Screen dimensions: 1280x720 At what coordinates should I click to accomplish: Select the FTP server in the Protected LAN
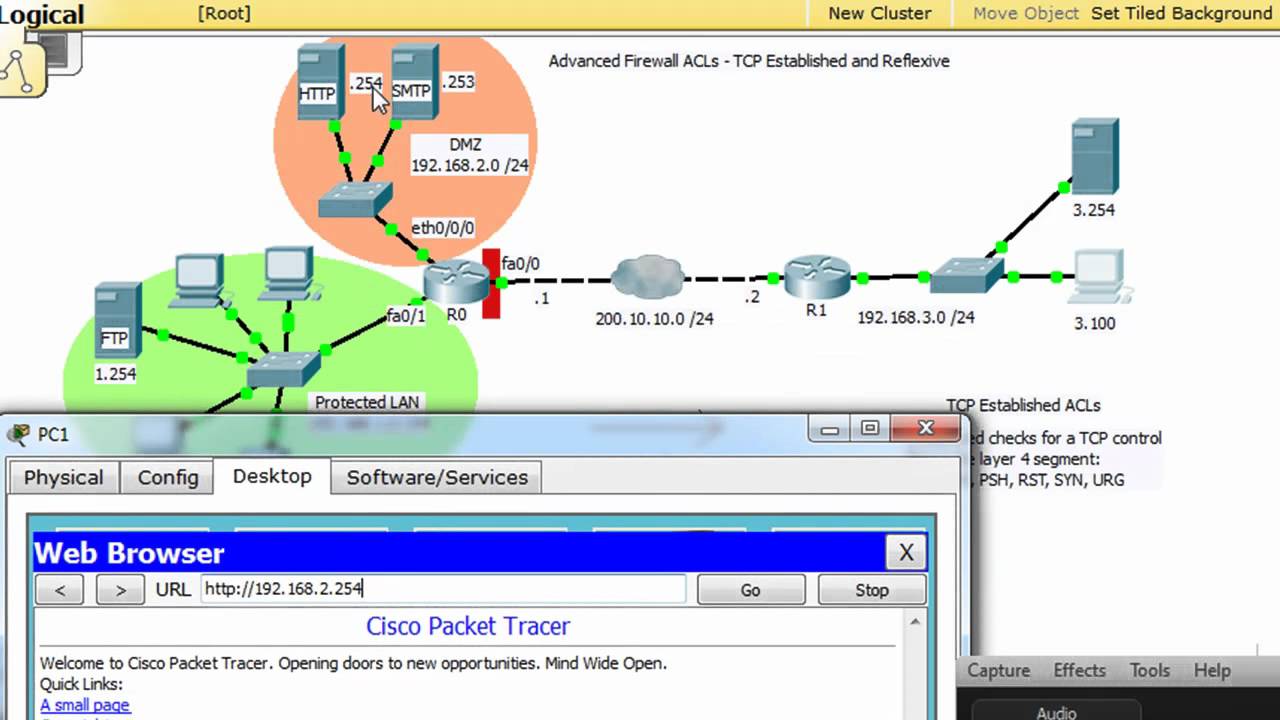[x=118, y=322]
